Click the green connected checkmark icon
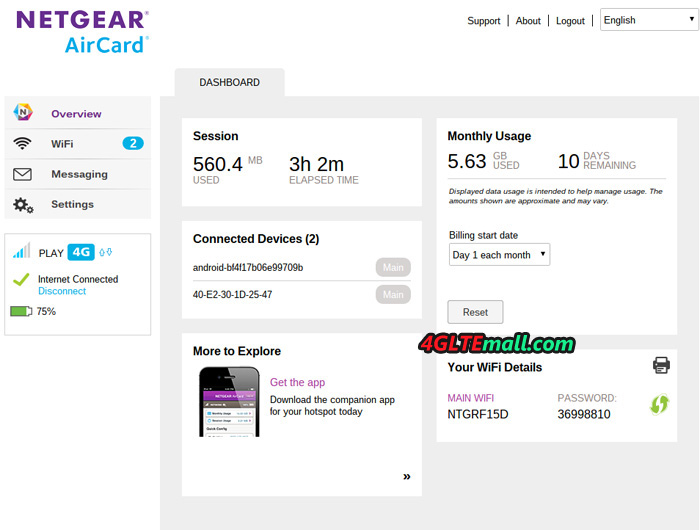 point(21,282)
